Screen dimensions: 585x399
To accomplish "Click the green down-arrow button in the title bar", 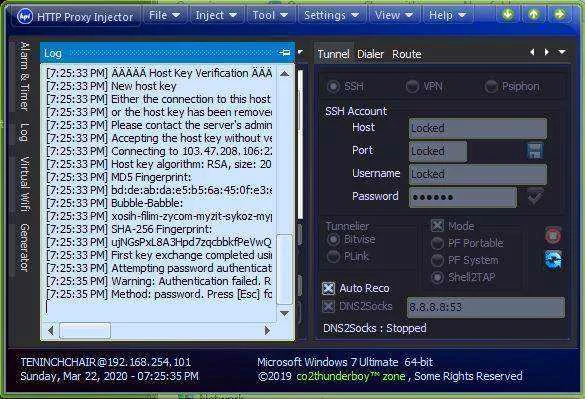I will click(508, 15).
